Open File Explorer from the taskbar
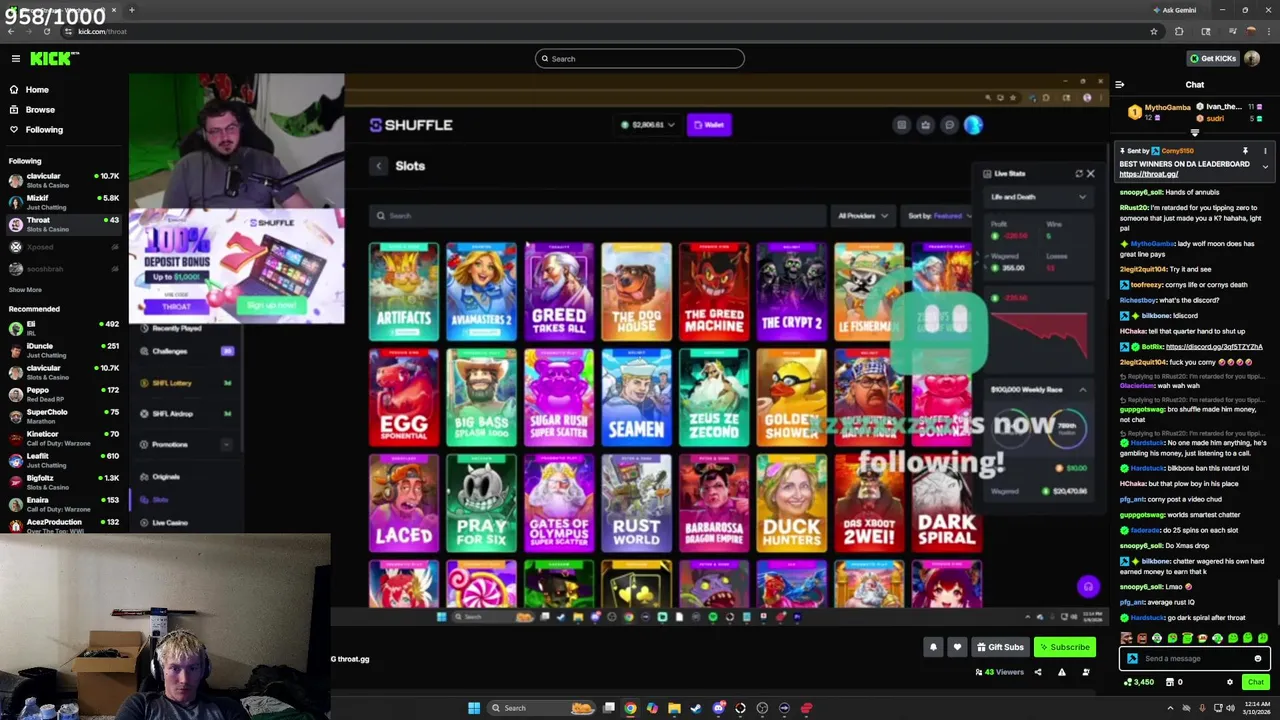 click(x=674, y=708)
